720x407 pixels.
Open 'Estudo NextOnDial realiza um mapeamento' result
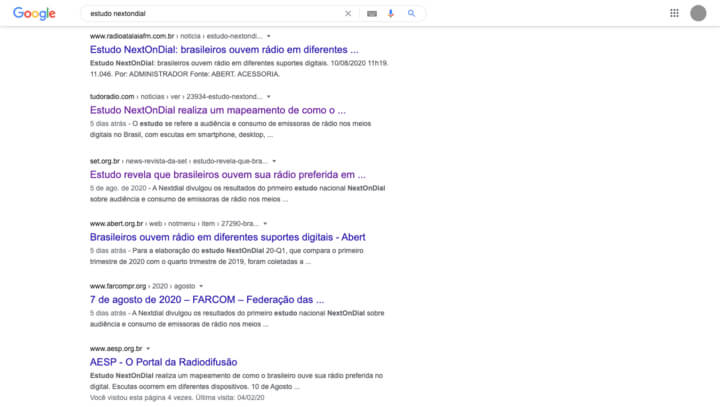point(218,110)
